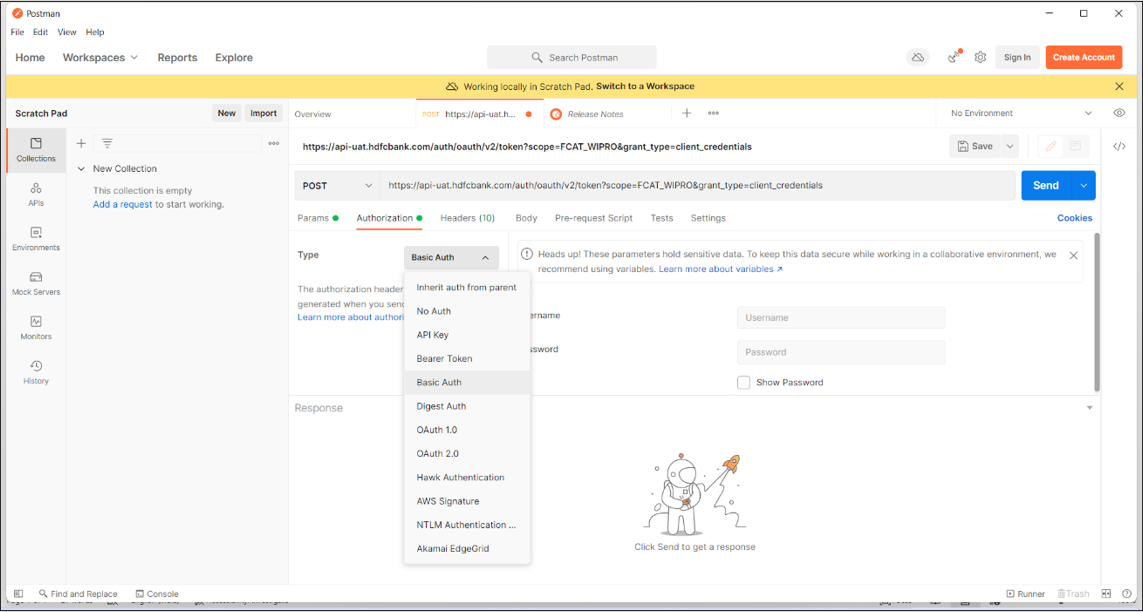This screenshot has height=612, width=1143.
Task: Open the Mock Servers section
Action: 36,283
